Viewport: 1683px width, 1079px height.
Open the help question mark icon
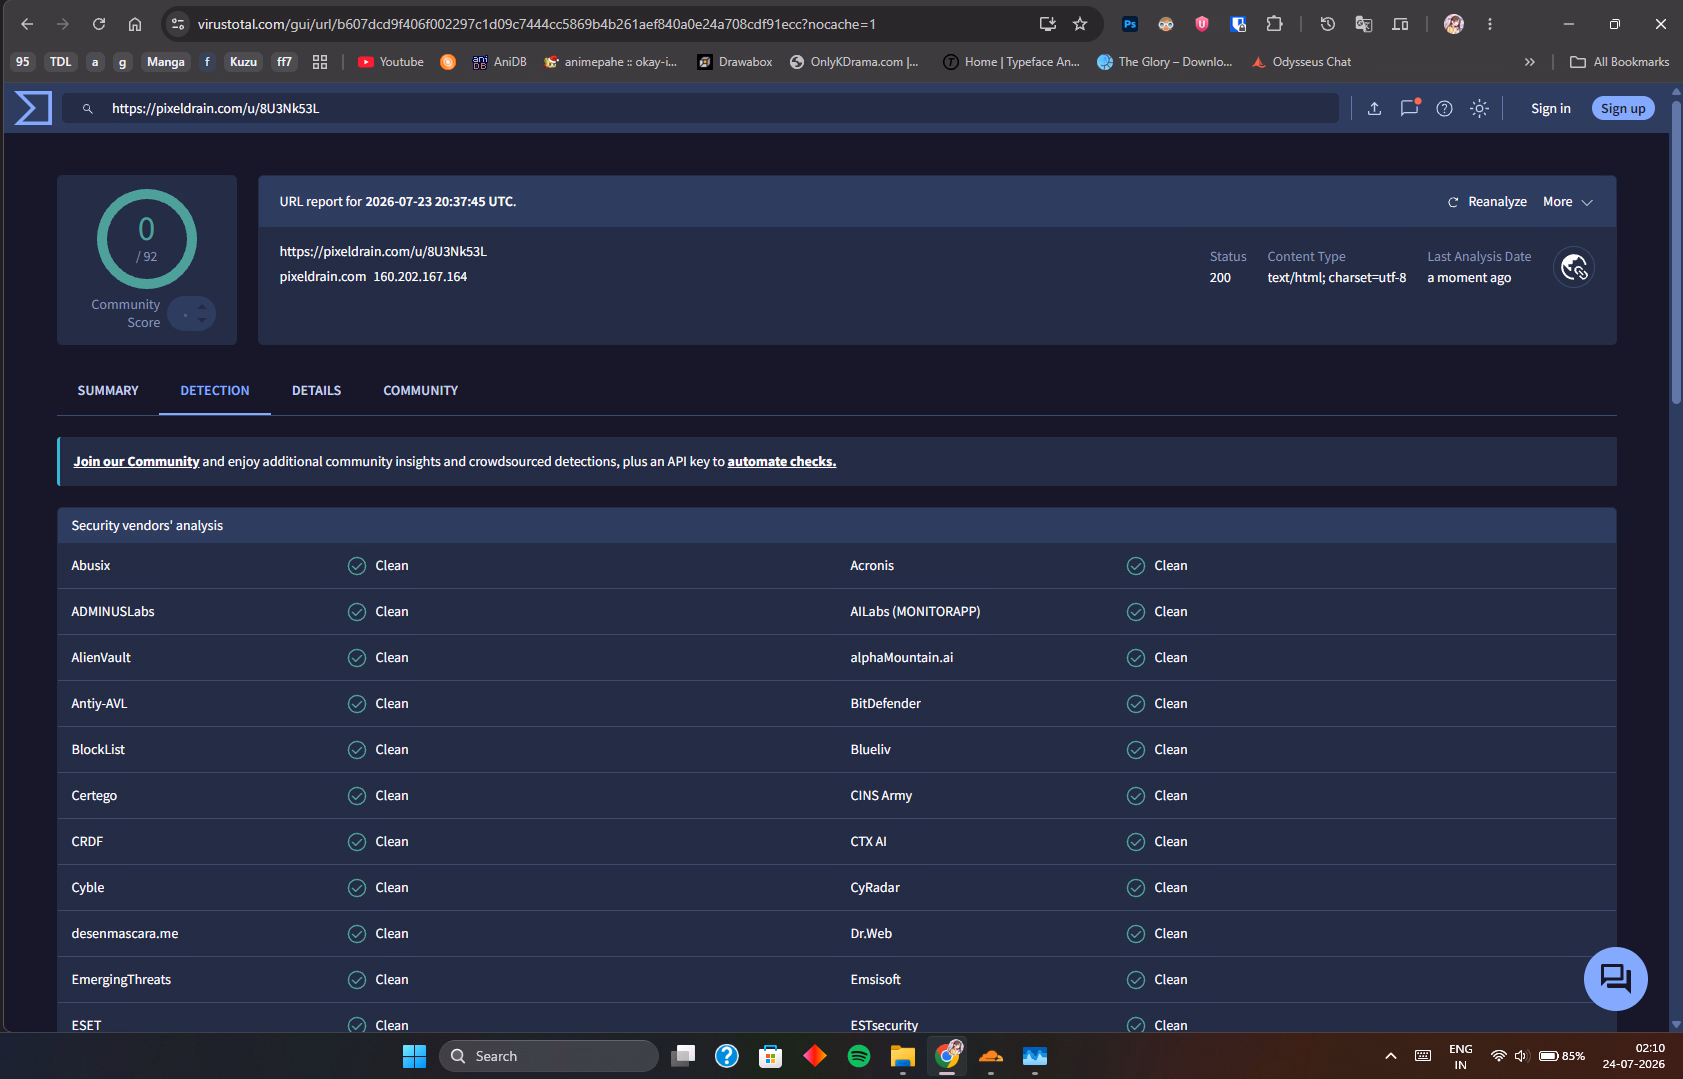[x=1444, y=108]
